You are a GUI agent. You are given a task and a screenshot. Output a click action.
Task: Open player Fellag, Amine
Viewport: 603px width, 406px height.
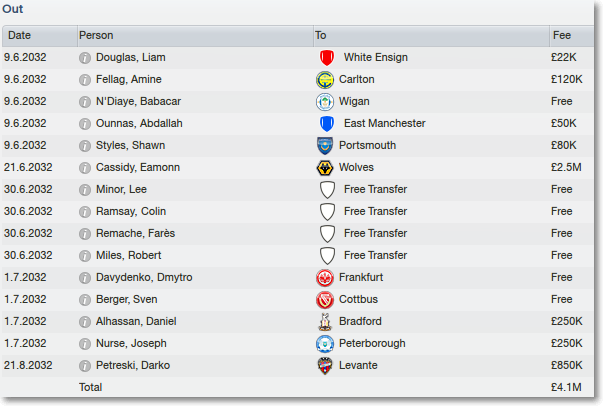point(128,80)
